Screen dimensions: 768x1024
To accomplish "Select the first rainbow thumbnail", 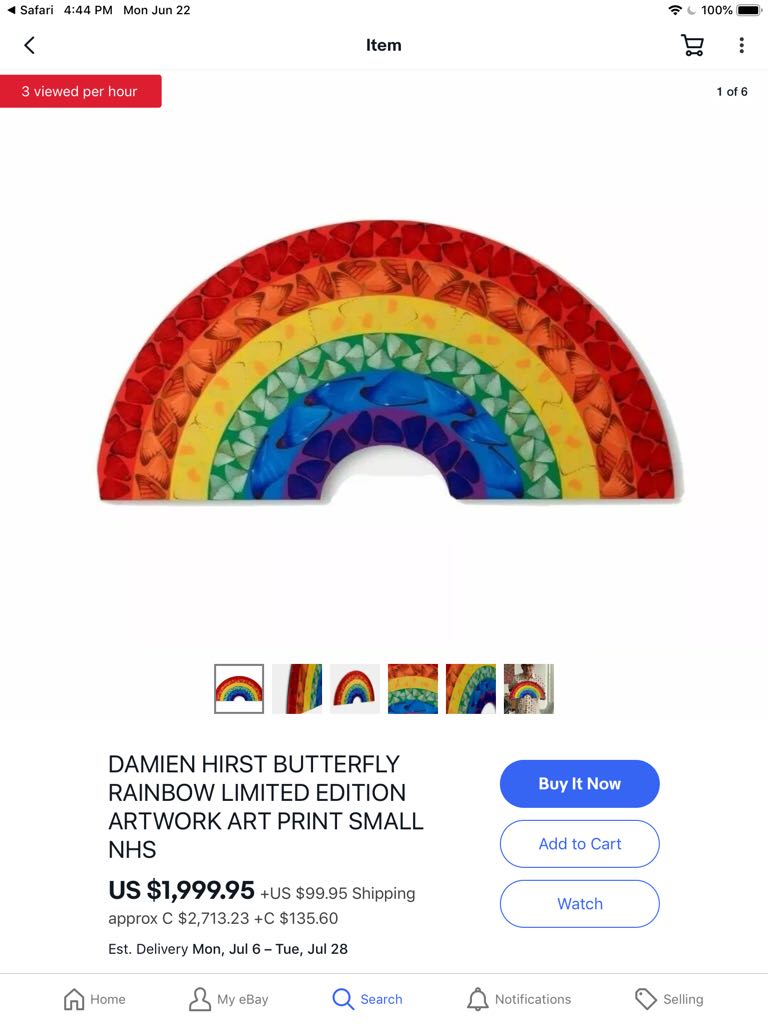I will click(x=239, y=689).
